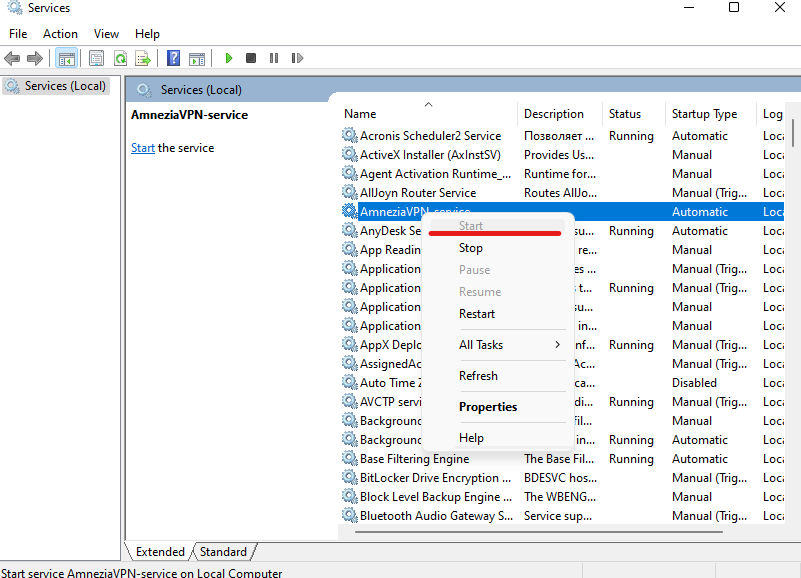
Task: Open Help via the blue question mark icon
Action: [x=173, y=59]
